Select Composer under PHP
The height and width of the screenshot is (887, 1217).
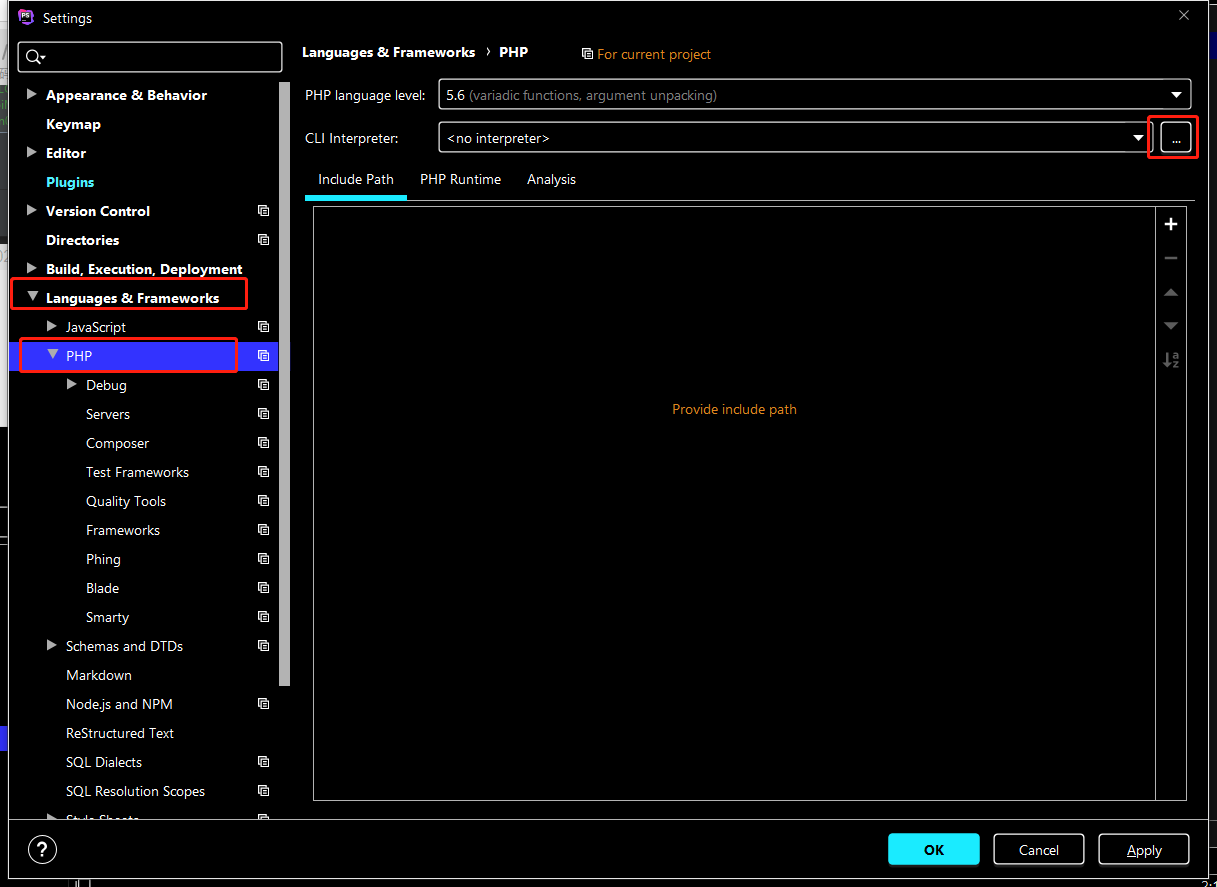(117, 443)
